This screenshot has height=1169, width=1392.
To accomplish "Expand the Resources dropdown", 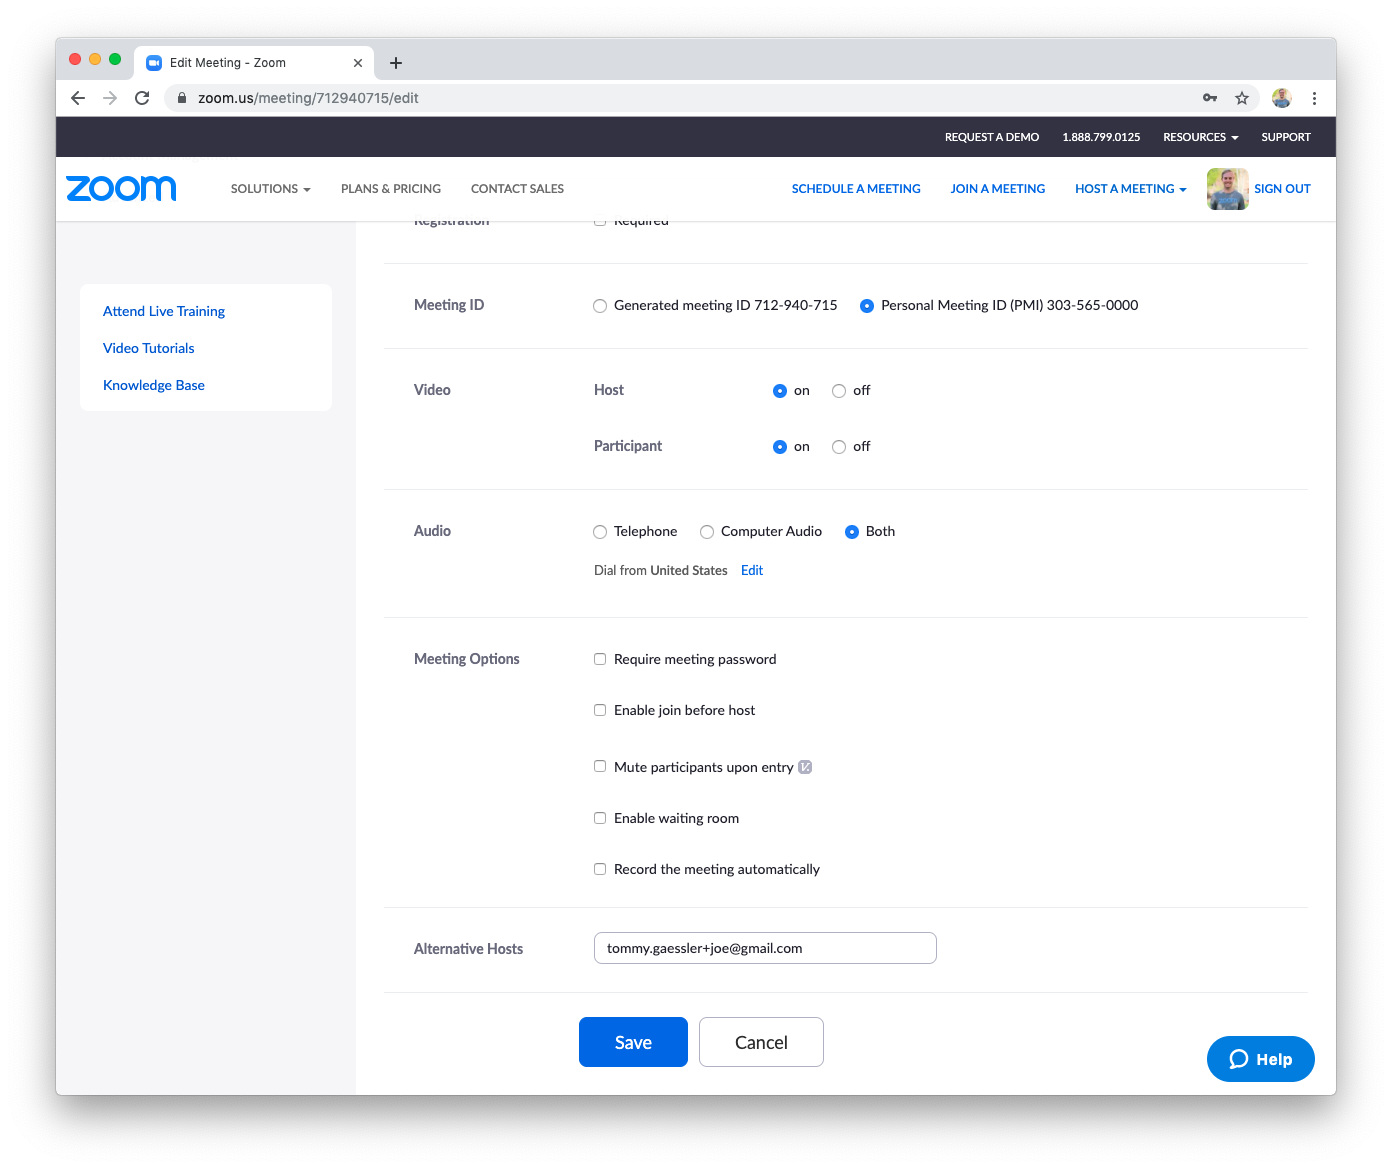I will 1201,137.
